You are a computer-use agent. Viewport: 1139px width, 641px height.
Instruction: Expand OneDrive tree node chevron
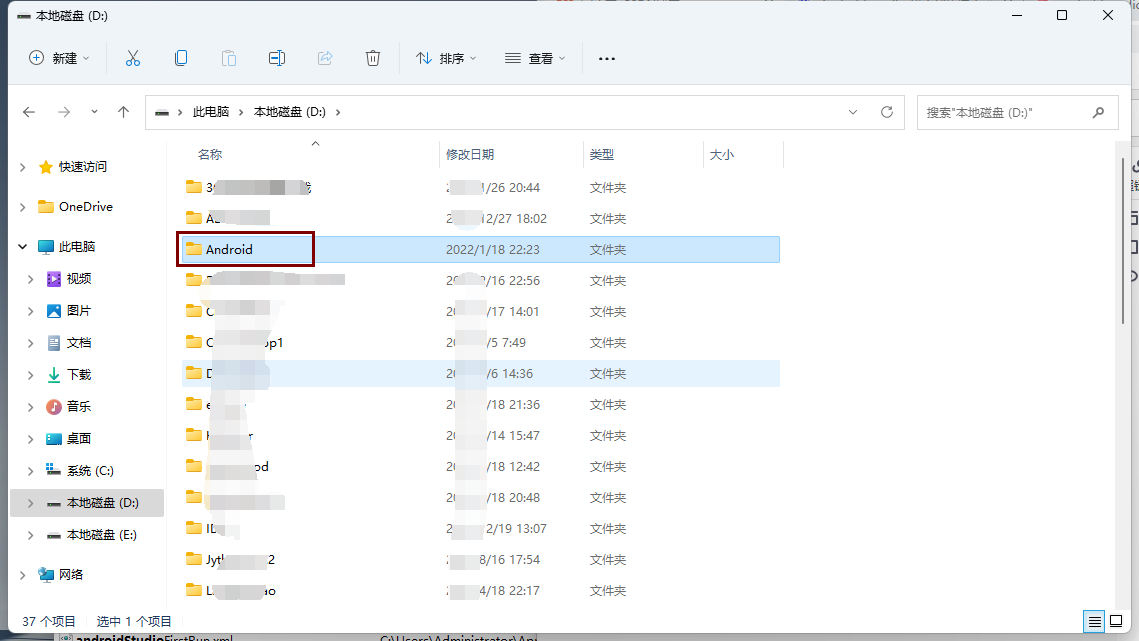(x=23, y=207)
